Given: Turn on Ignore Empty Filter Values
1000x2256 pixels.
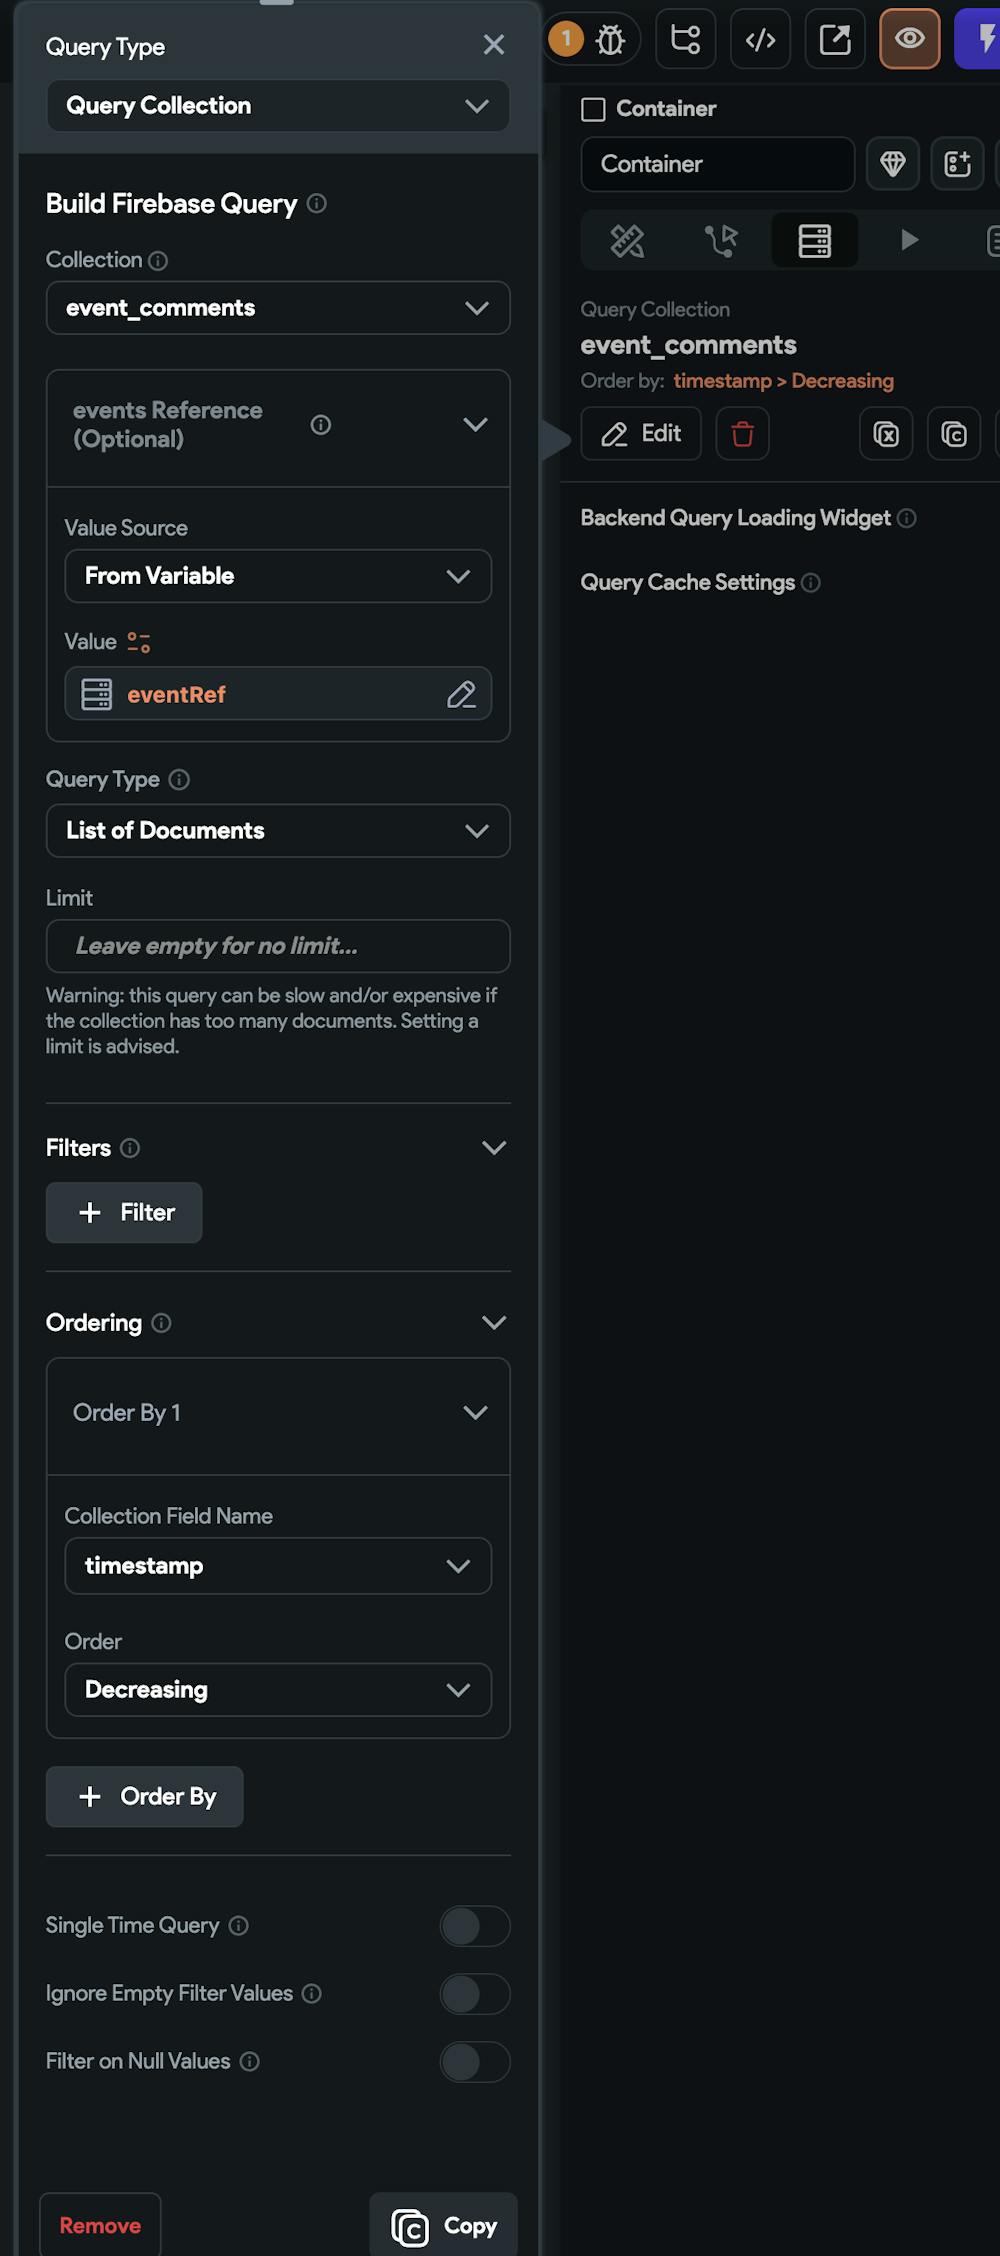Looking at the screenshot, I should [x=475, y=1994].
